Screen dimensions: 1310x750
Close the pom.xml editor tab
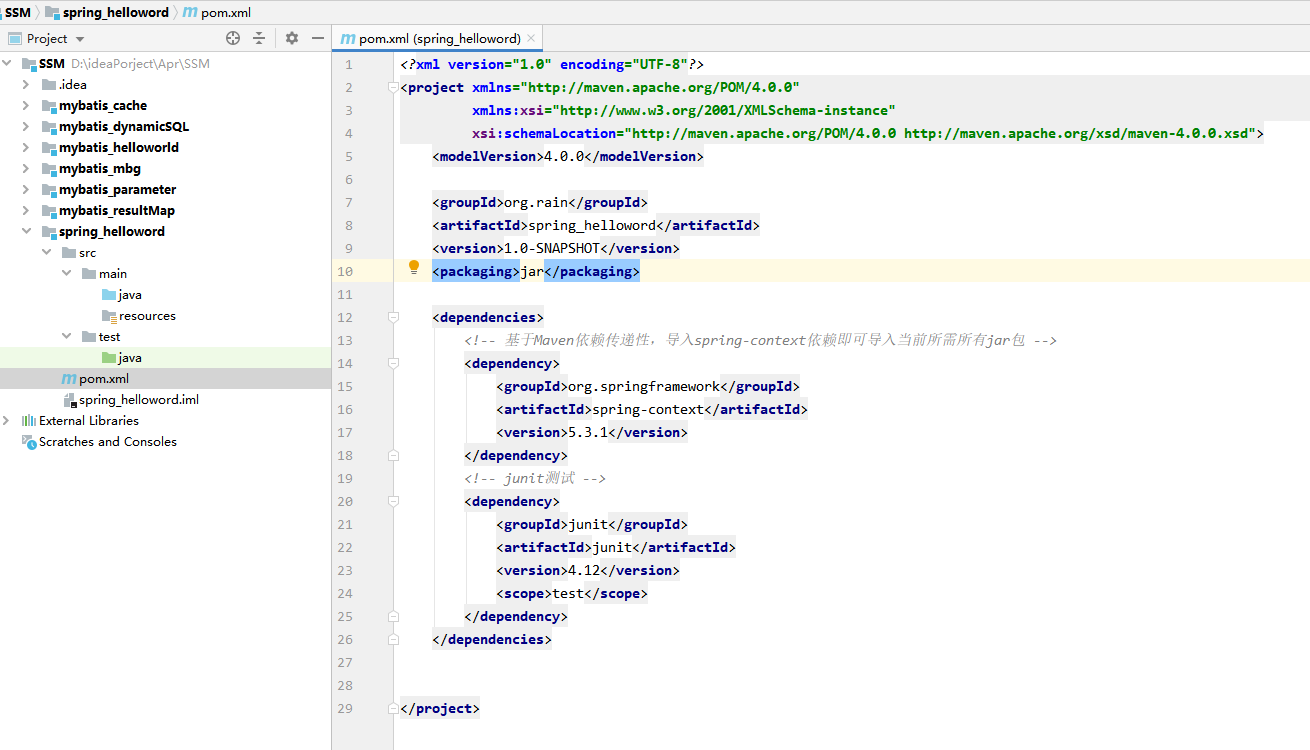pyautogui.click(x=532, y=38)
